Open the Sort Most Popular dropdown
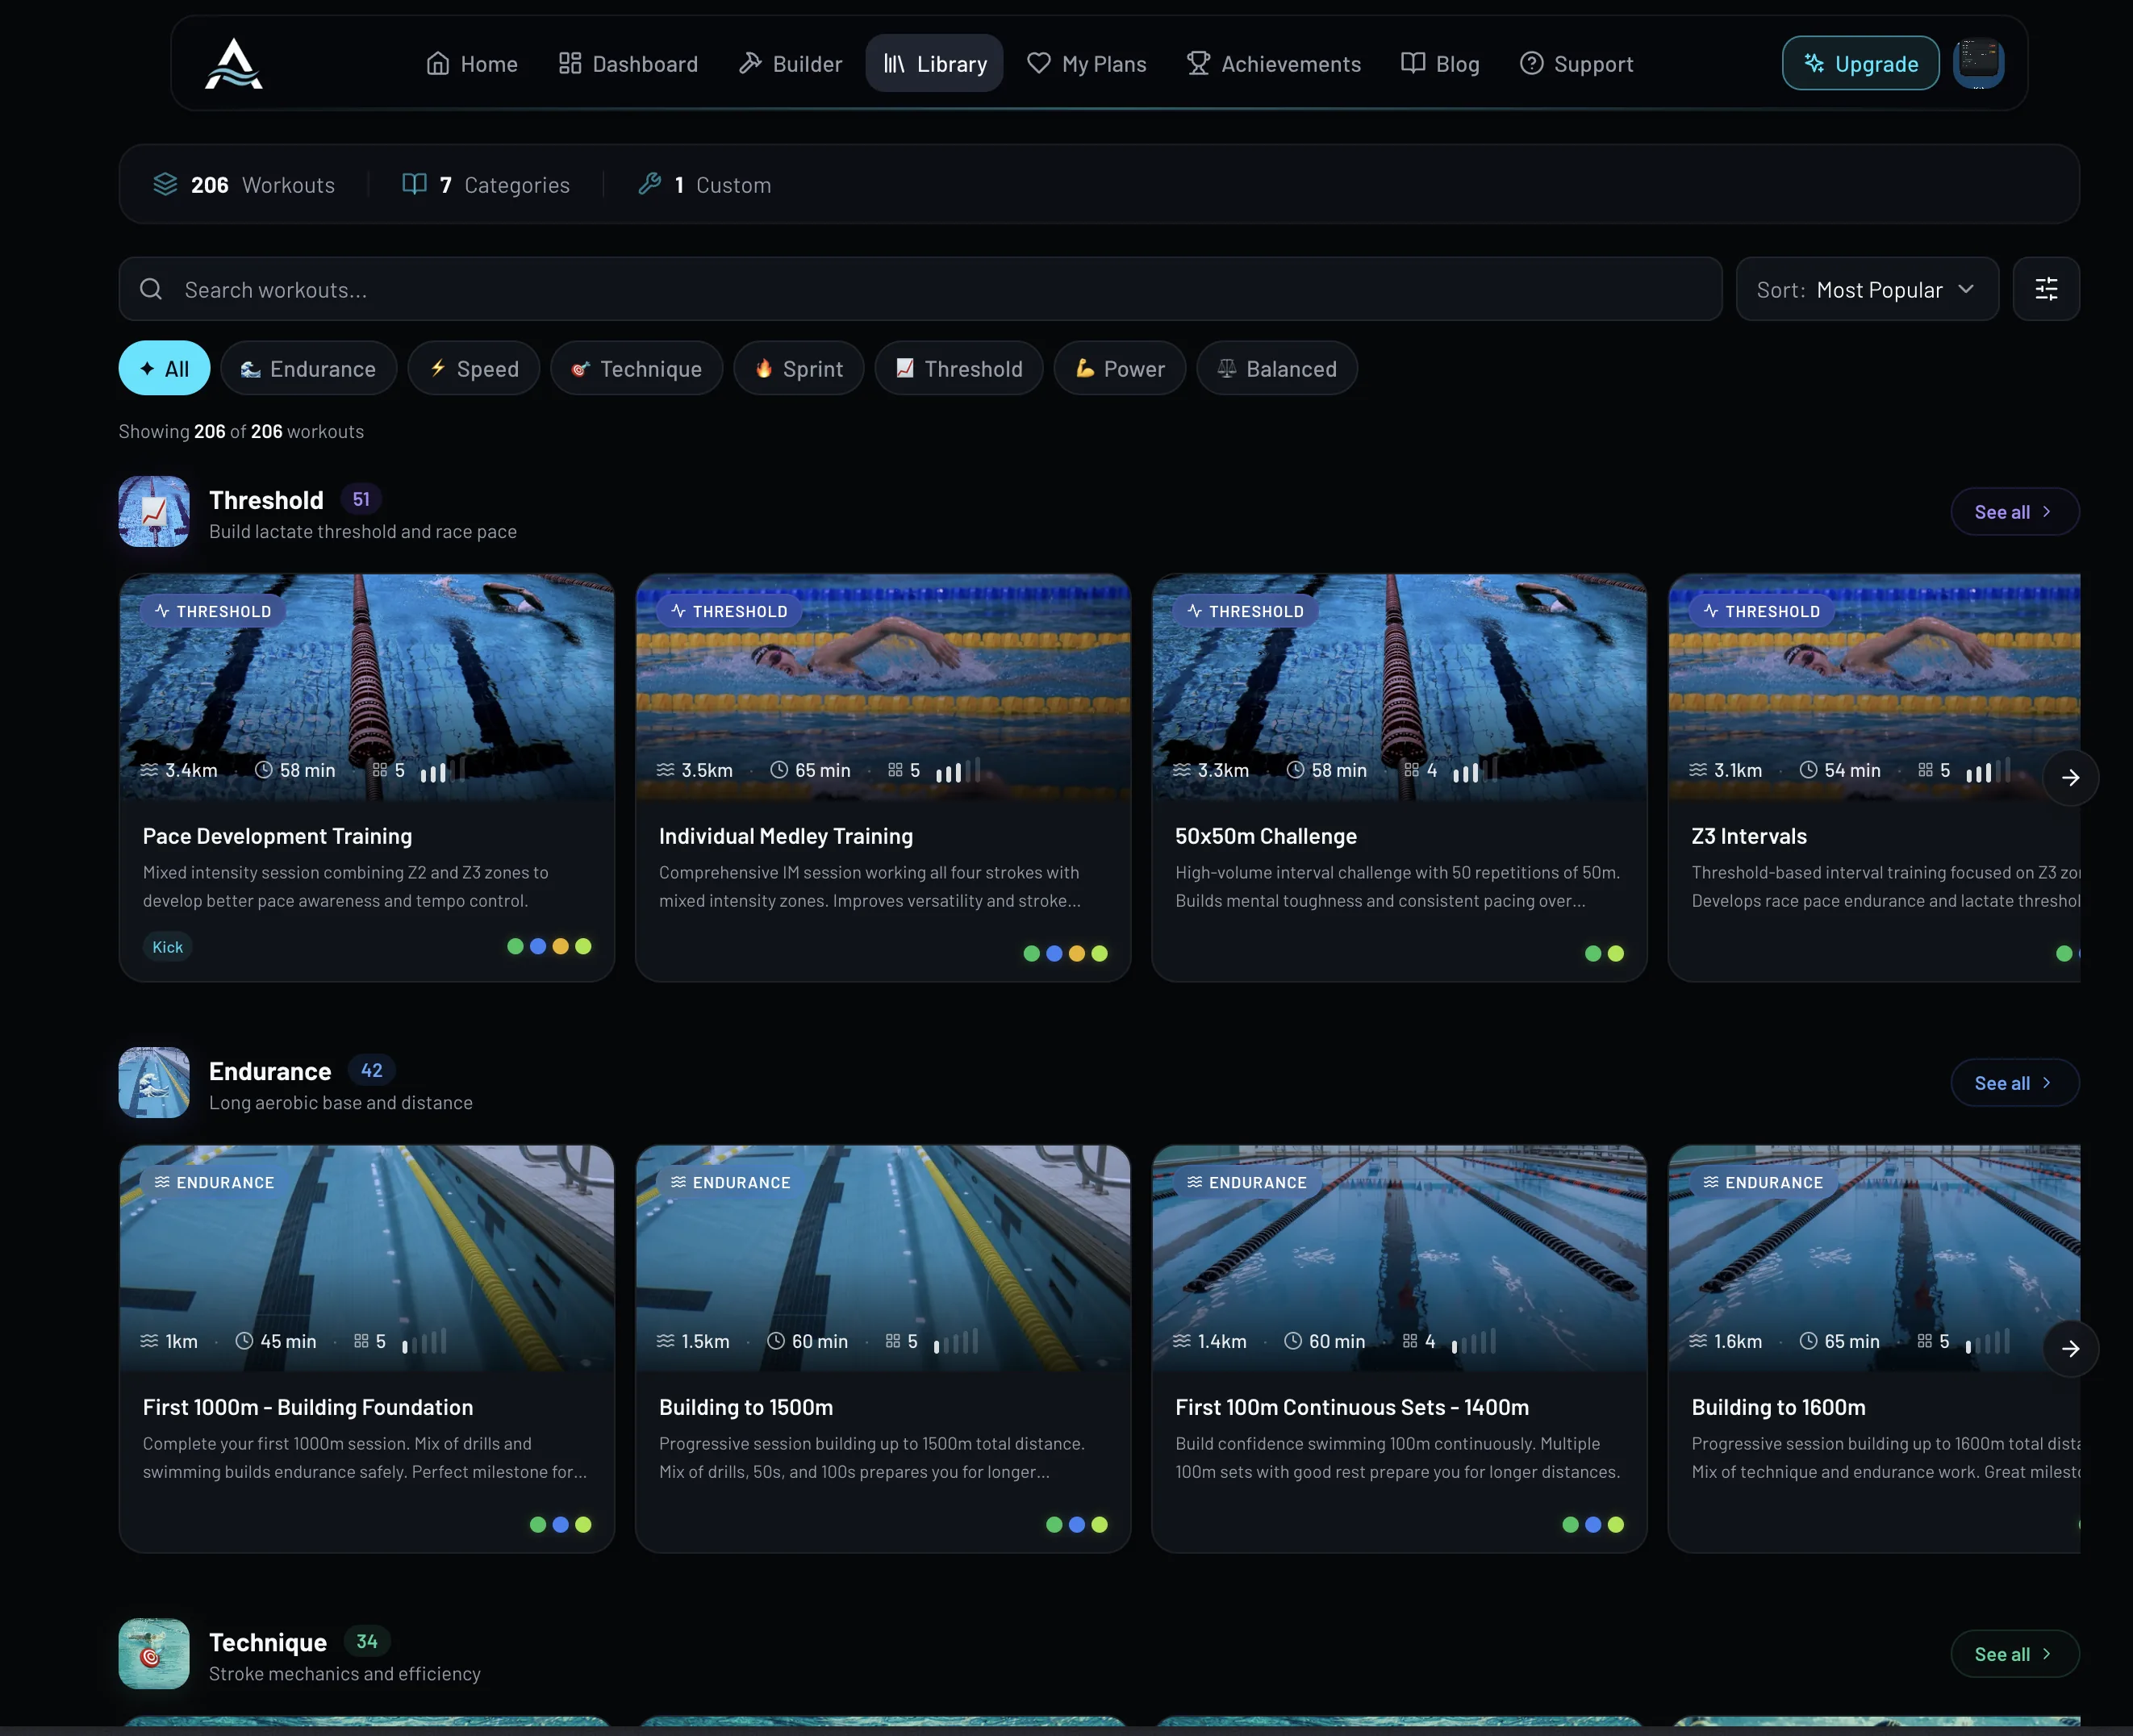Screen dimensions: 2133x1736 coord(1867,289)
